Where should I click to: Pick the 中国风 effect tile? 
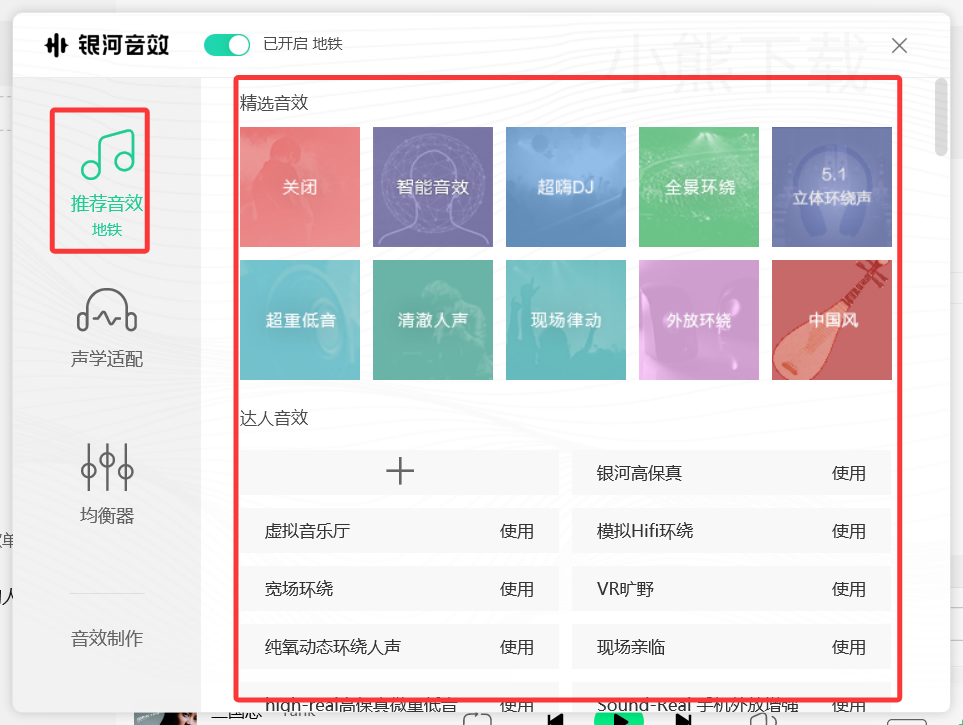click(832, 320)
